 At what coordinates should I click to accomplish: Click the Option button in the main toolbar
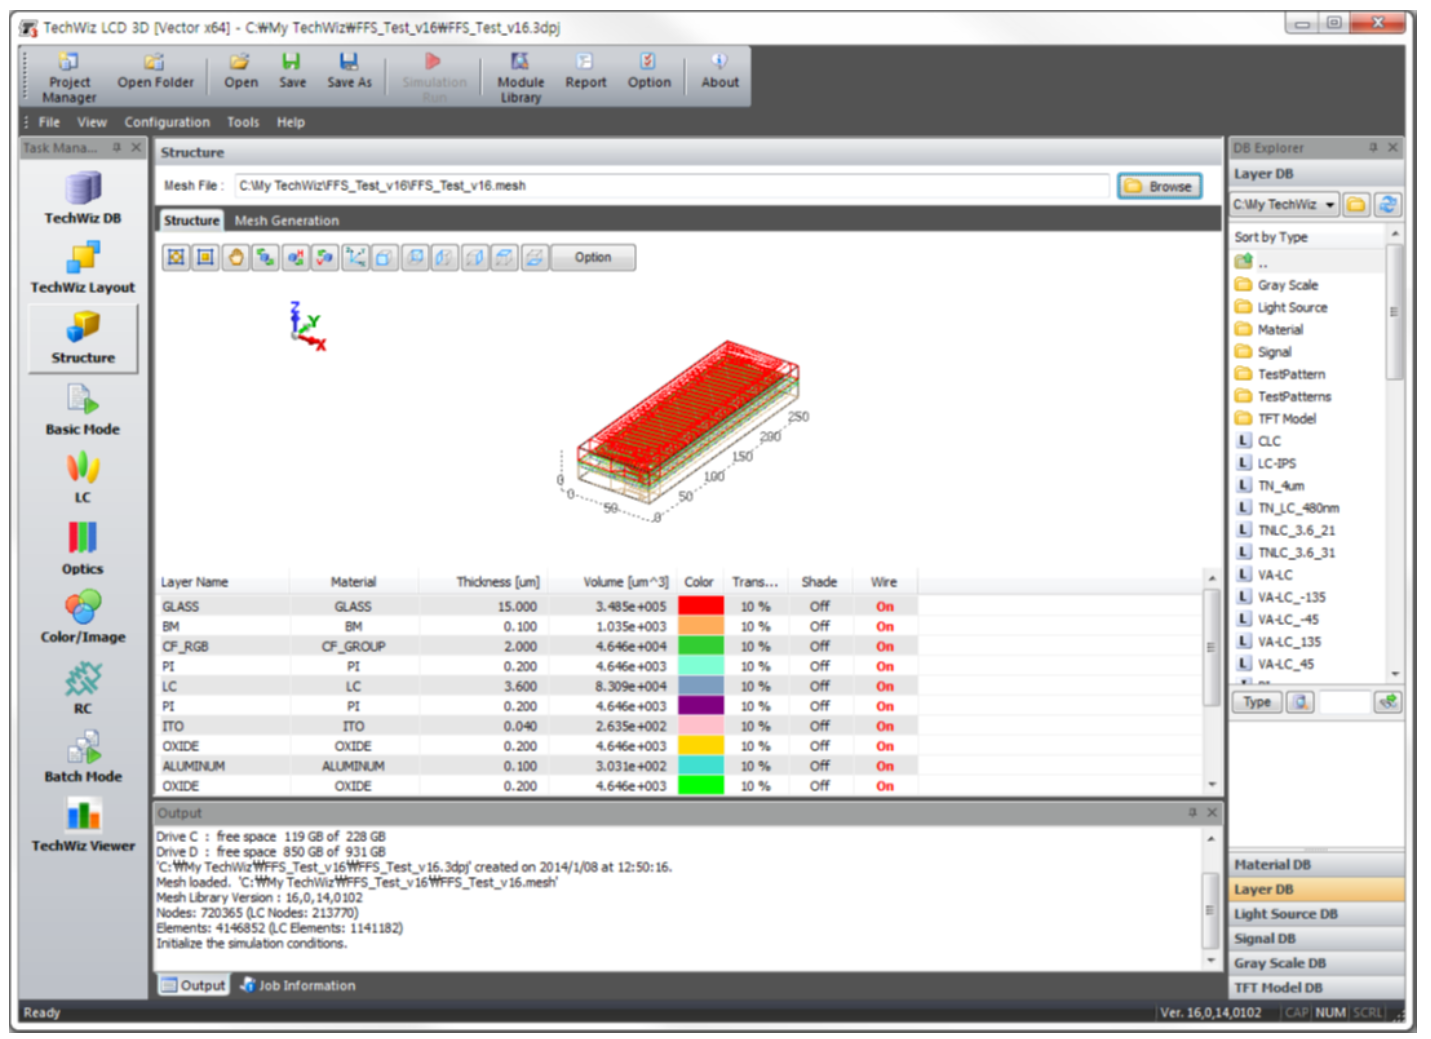[649, 70]
